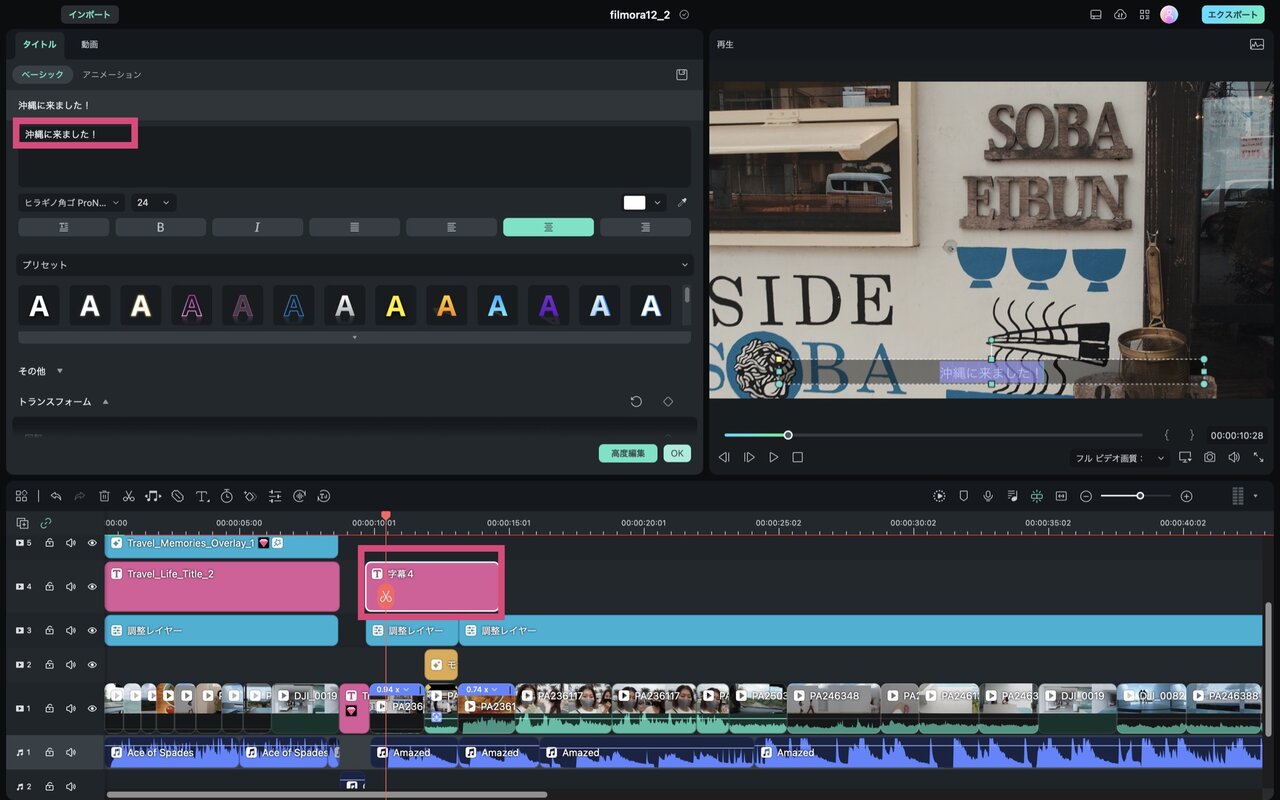The height and width of the screenshot is (800, 1280).
Task: Open the white text color swatch
Action: coord(635,202)
